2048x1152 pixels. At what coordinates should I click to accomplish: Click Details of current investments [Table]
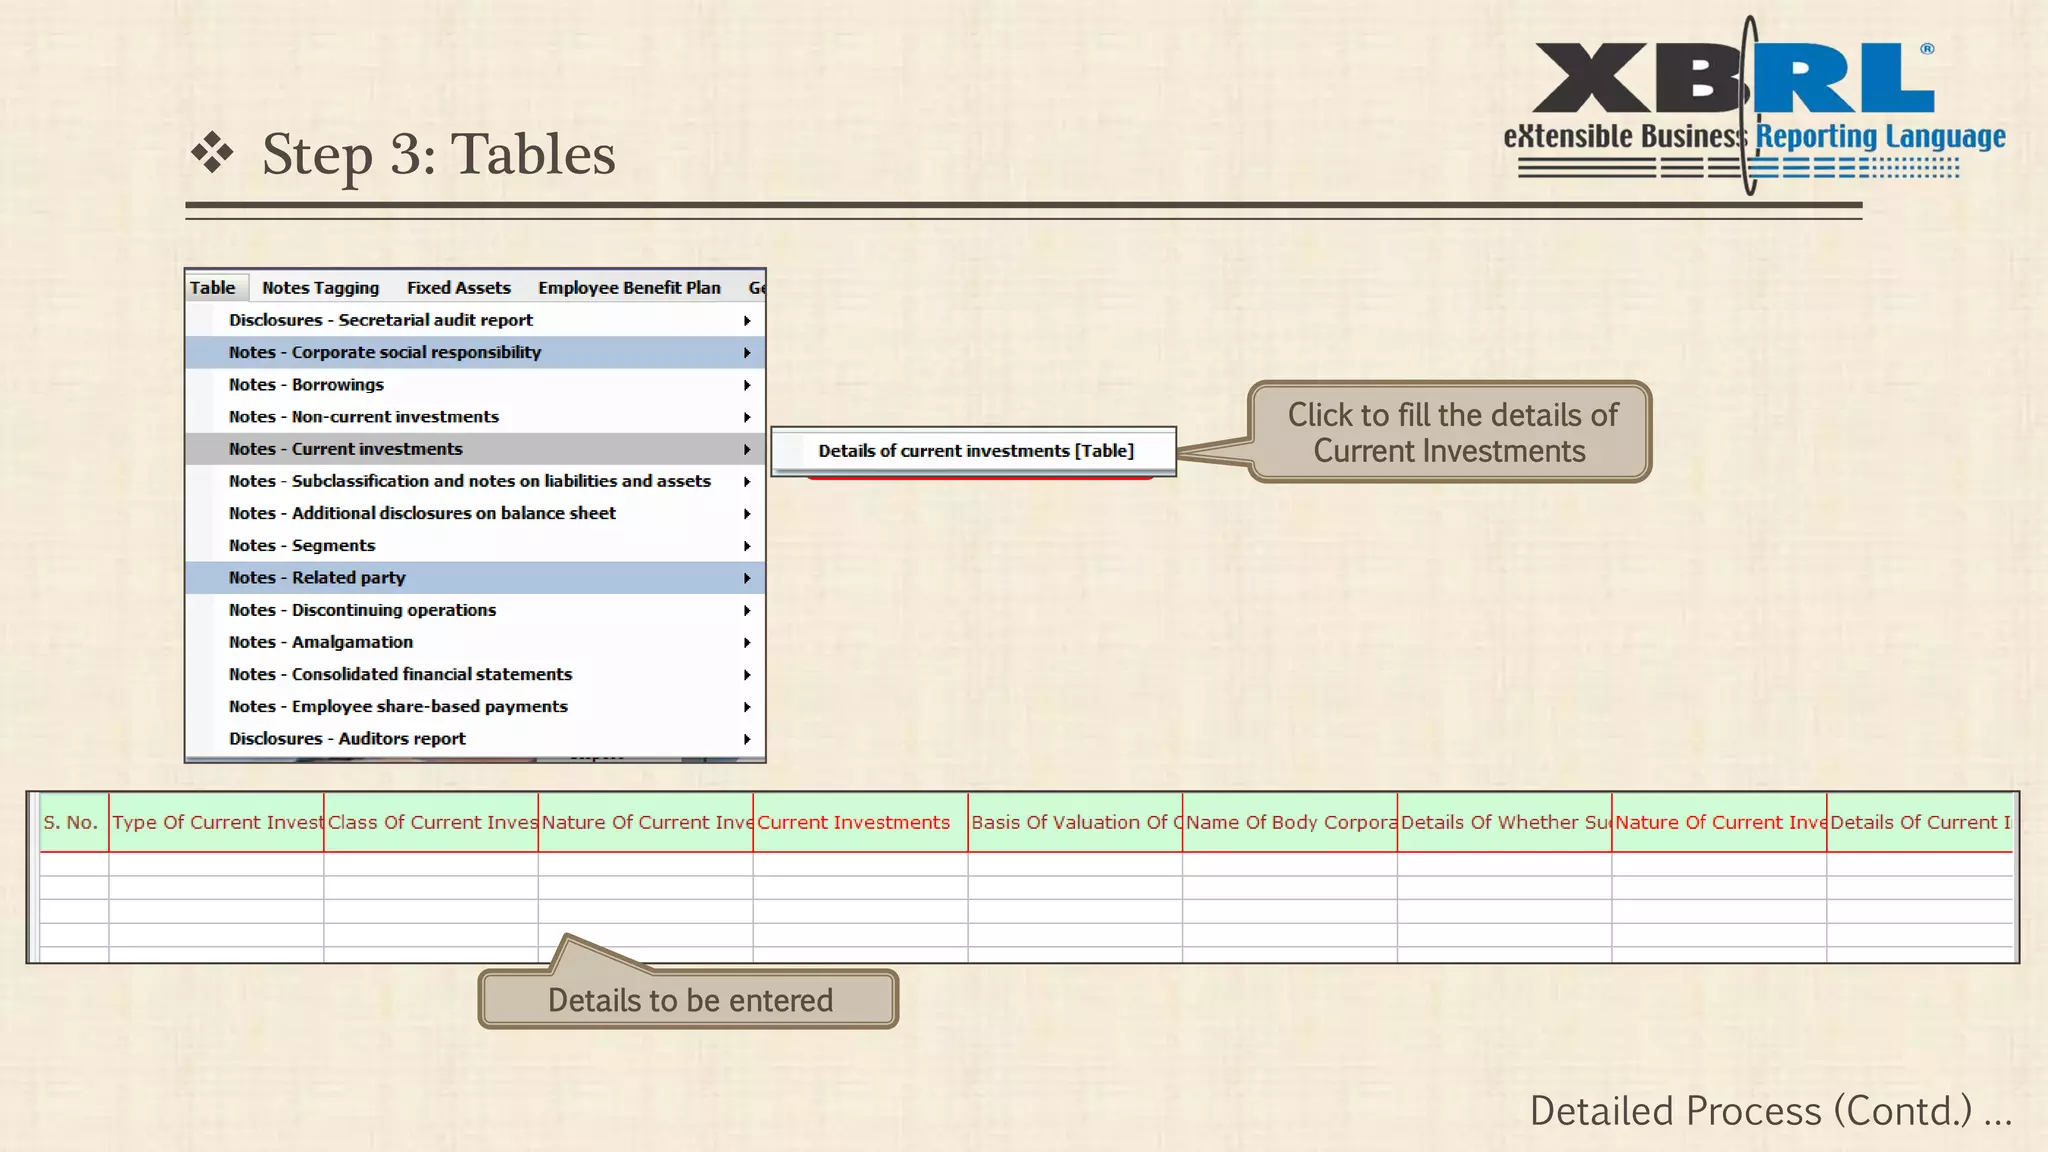[x=975, y=451]
